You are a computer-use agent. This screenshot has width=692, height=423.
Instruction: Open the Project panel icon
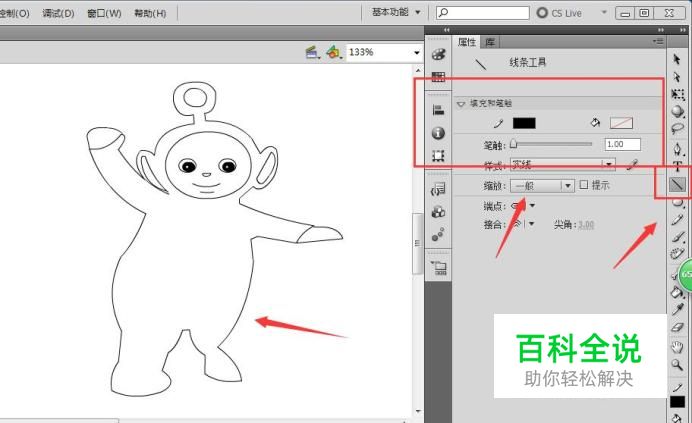tap(440, 268)
